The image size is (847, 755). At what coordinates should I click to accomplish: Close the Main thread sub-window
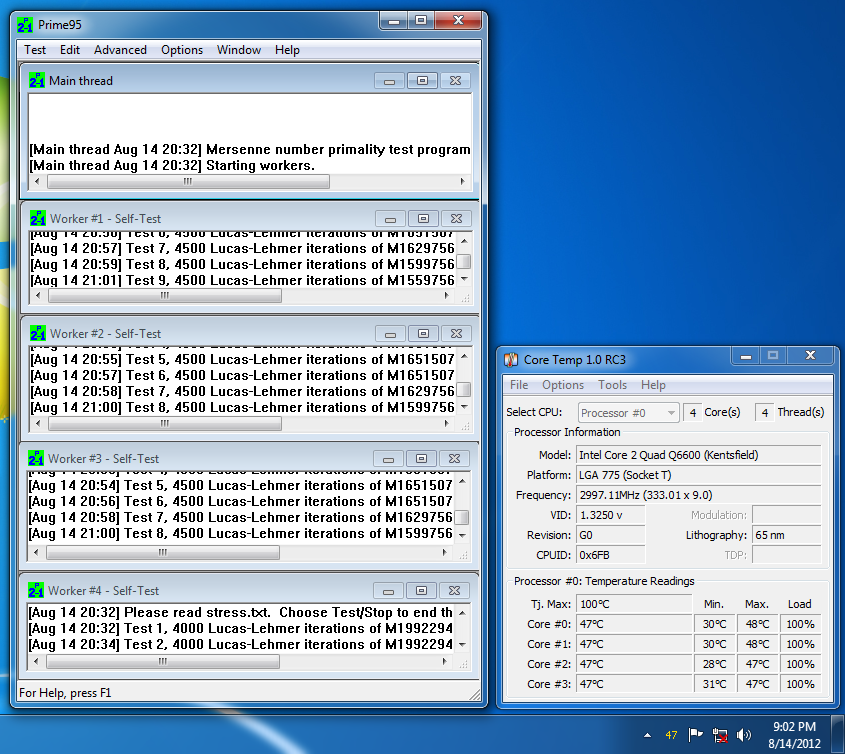point(455,81)
